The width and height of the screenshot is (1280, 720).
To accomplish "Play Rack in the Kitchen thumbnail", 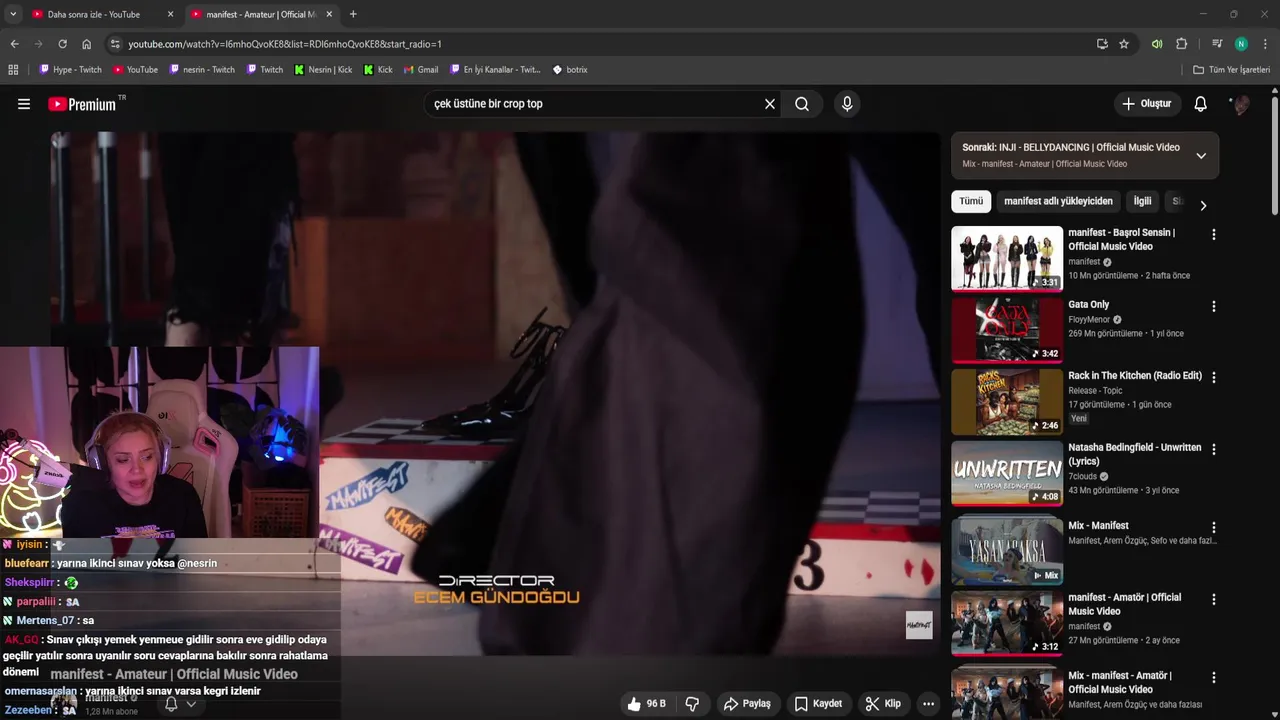I will pyautogui.click(x=1007, y=401).
